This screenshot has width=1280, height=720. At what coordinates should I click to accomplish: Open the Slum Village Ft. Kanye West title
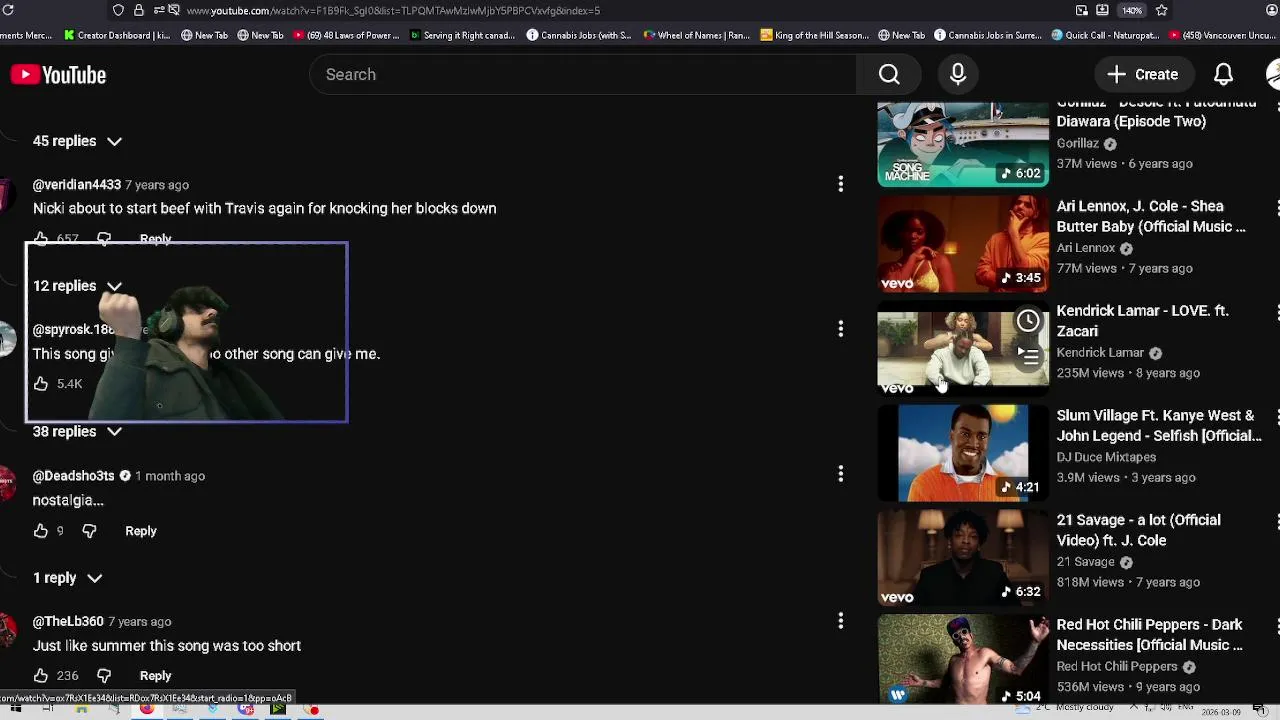point(1159,425)
